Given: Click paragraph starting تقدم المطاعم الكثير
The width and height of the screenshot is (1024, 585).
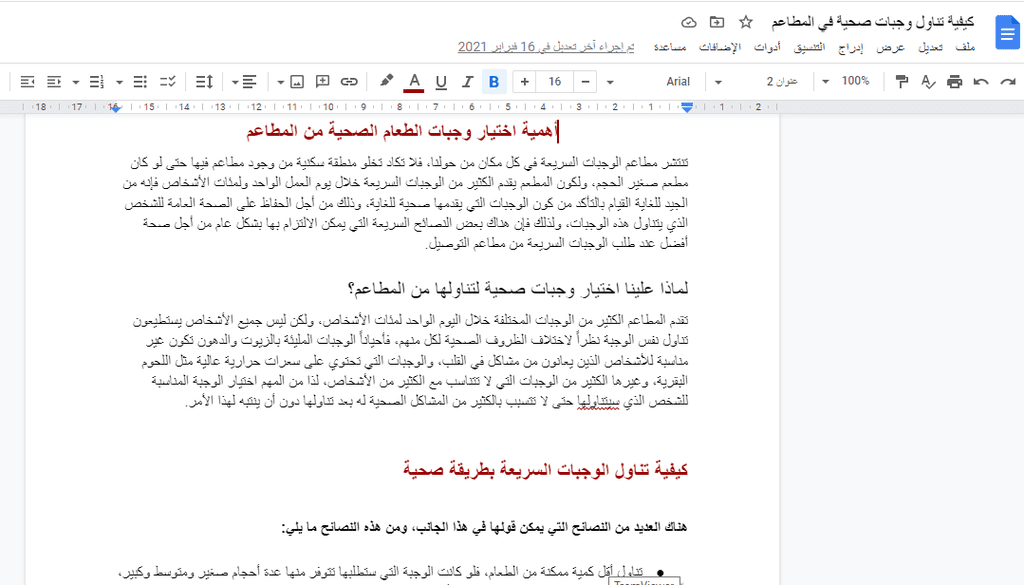Looking at the screenshot, I should tap(410, 361).
